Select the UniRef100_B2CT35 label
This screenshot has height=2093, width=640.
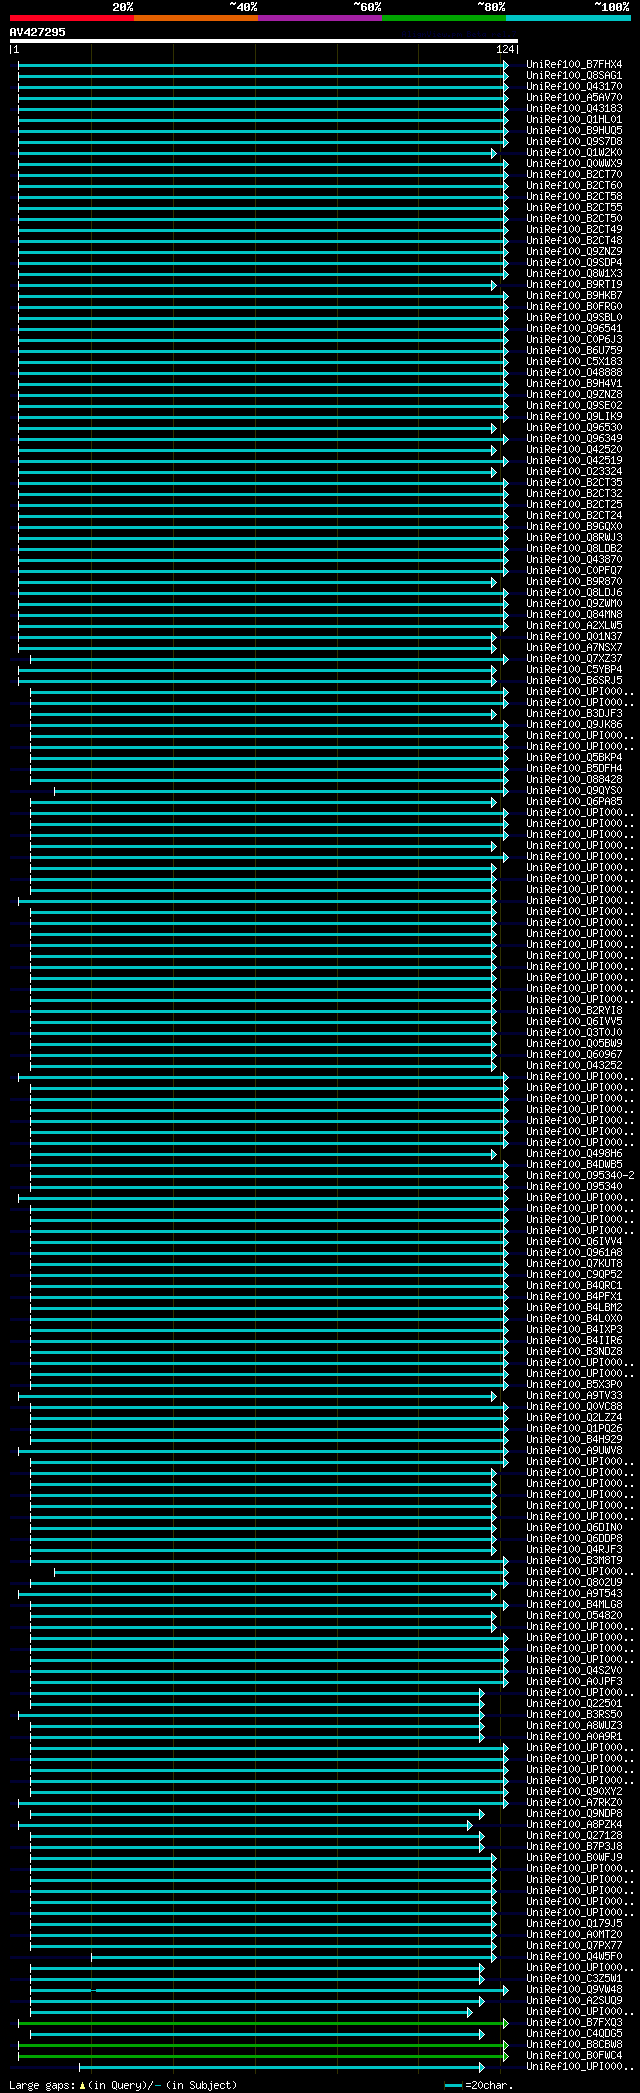point(574,483)
